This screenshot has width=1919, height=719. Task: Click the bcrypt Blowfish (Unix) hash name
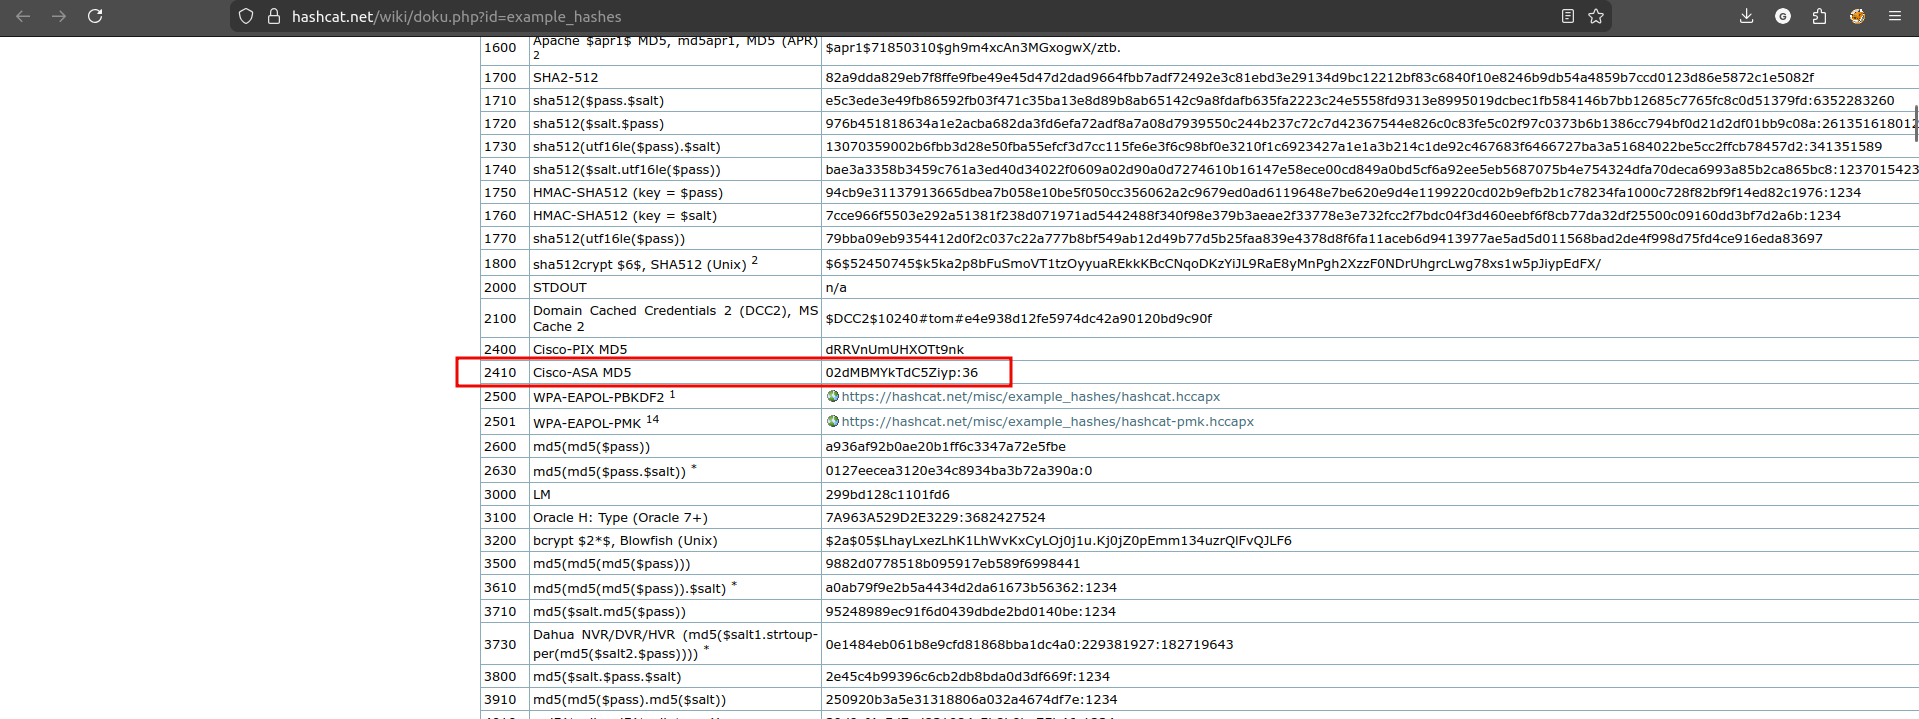[625, 541]
